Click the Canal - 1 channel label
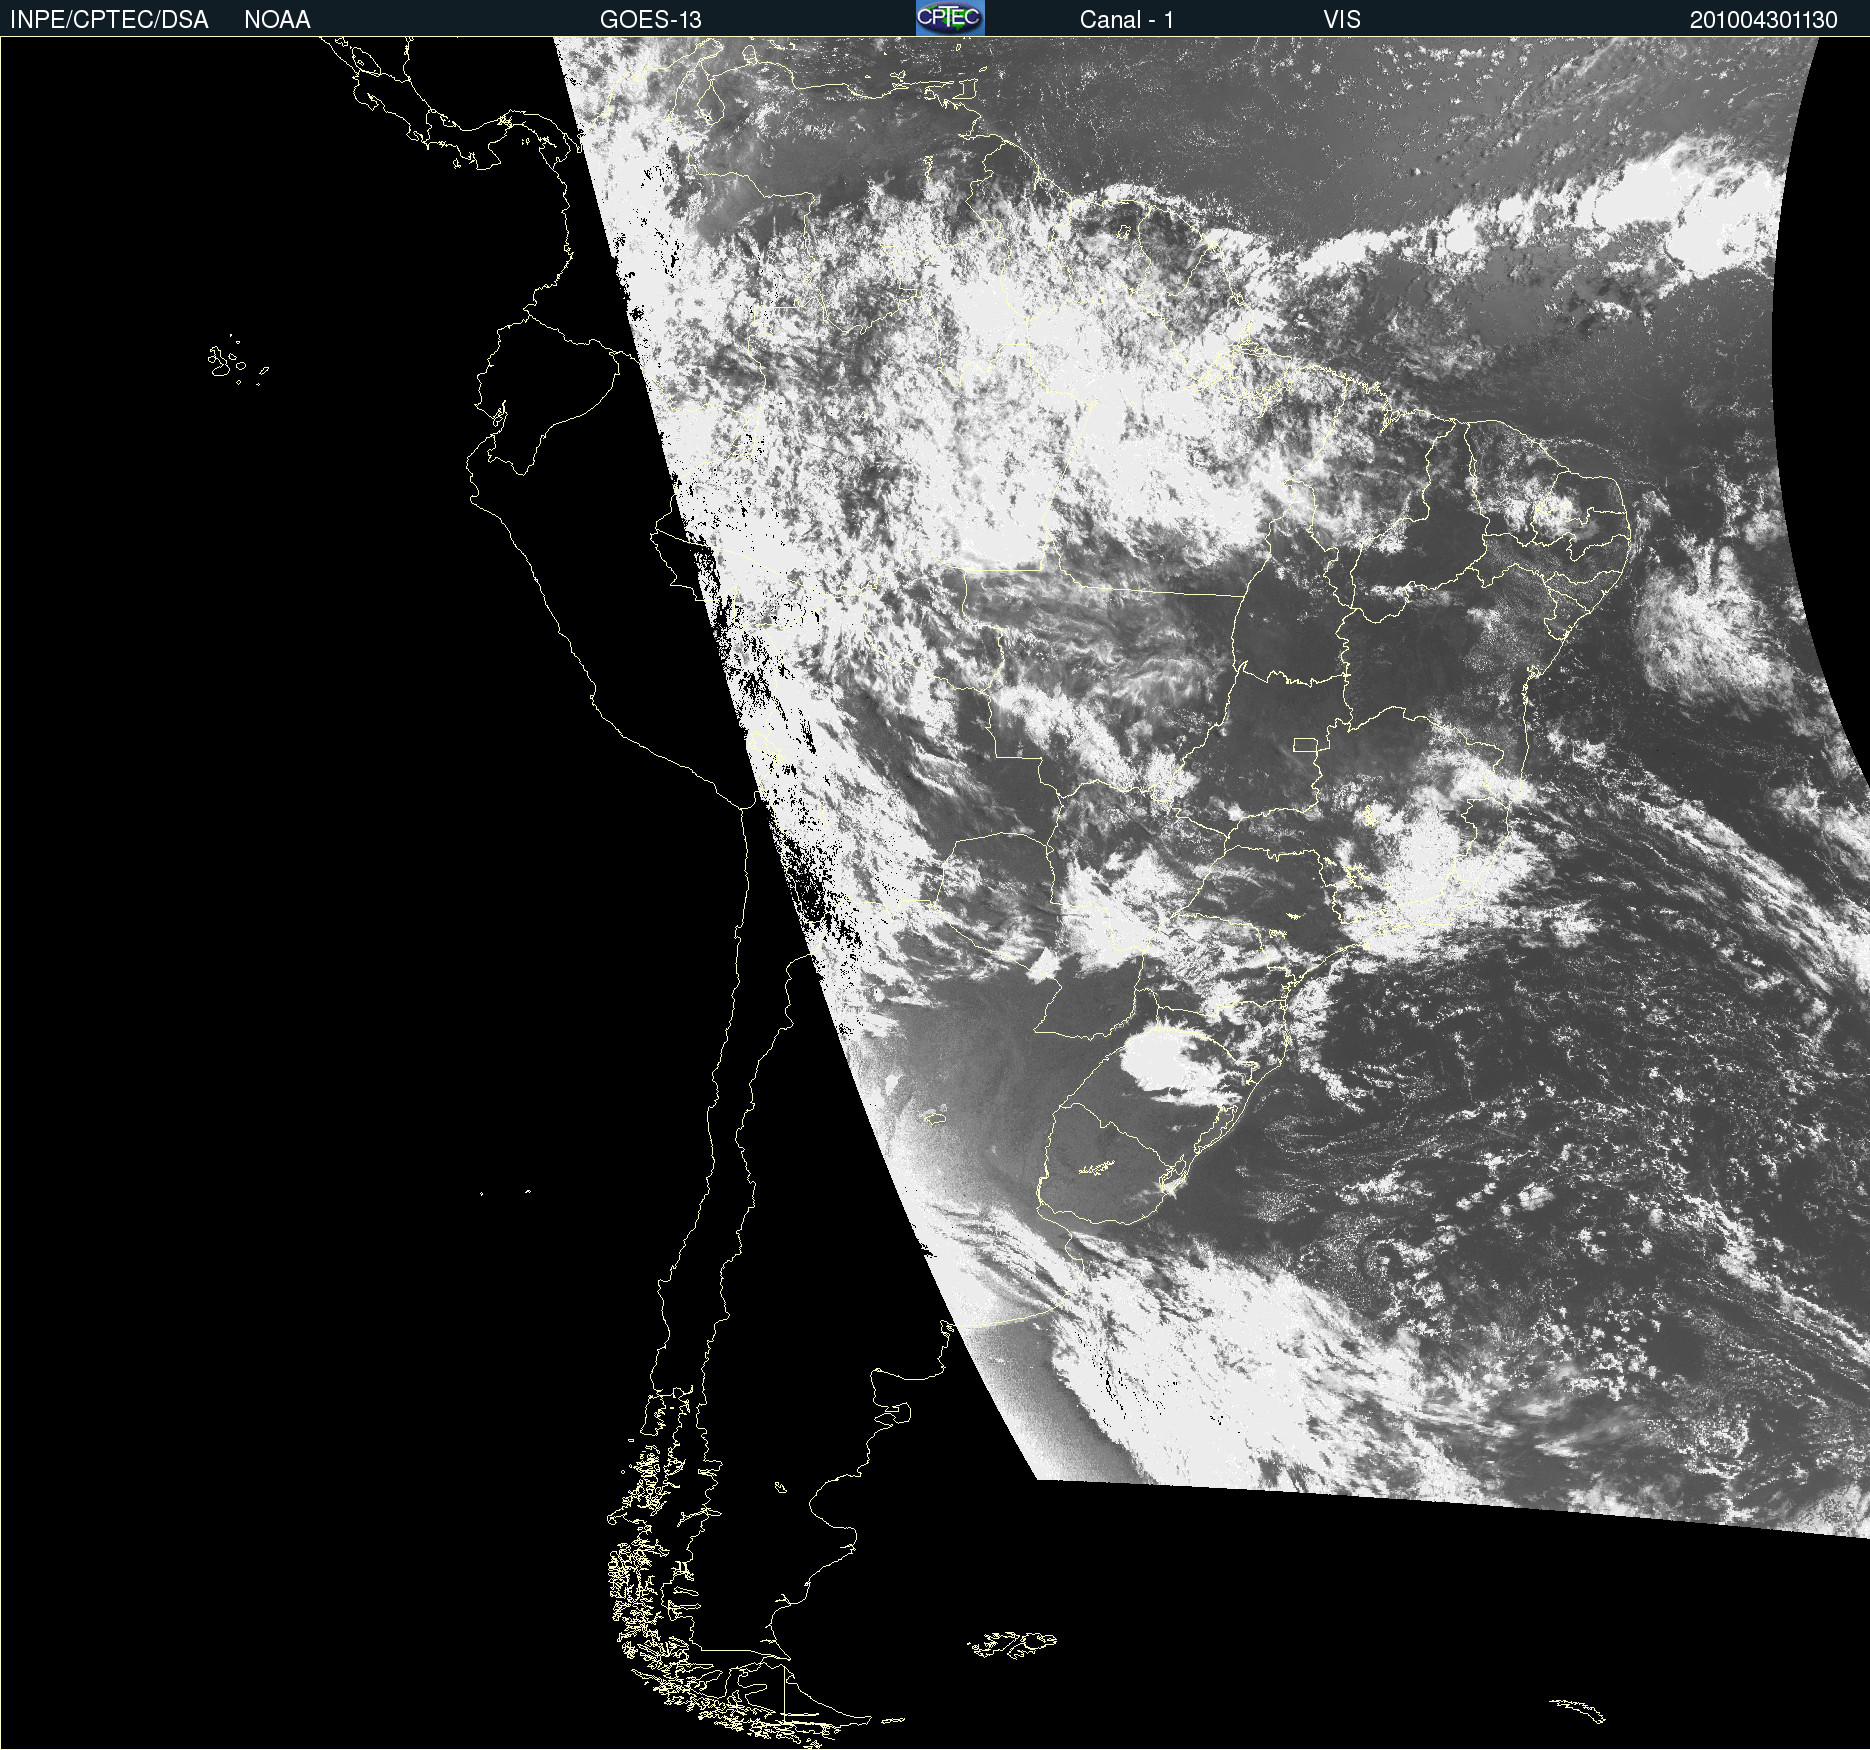This screenshot has width=1870, height=1750. click(1127, 20)
